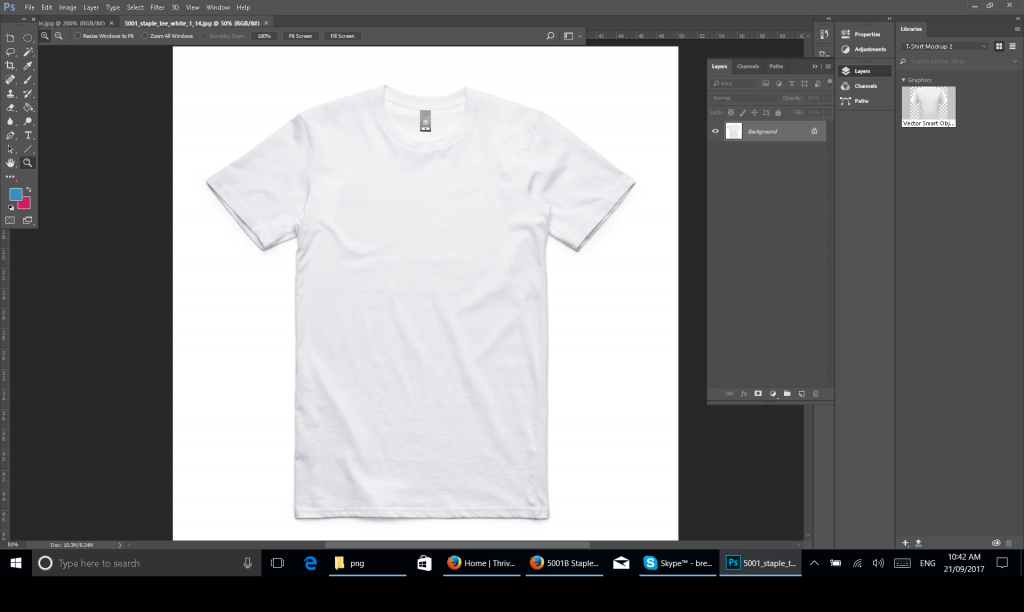Select the Lasso tool

[x=10, y=52]
